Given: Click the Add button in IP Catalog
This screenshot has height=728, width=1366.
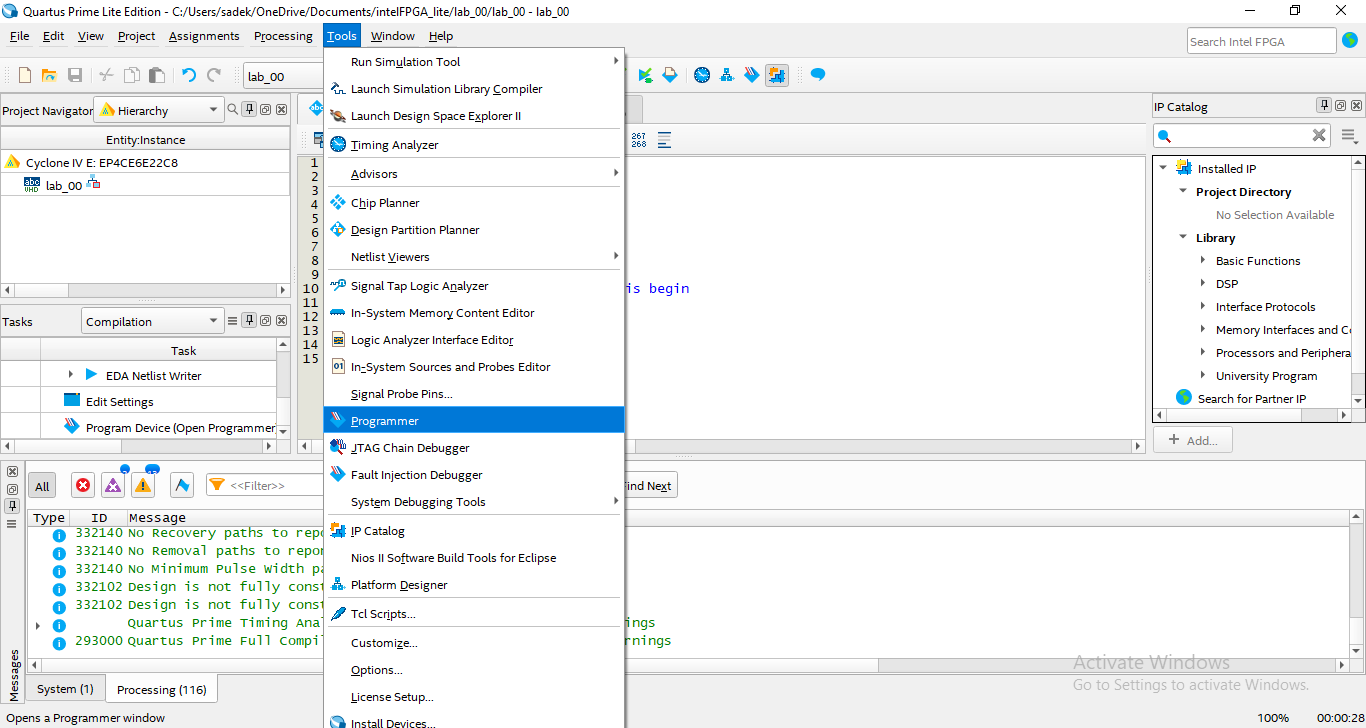Looking at the screenshot, I should pos(1192,440).
